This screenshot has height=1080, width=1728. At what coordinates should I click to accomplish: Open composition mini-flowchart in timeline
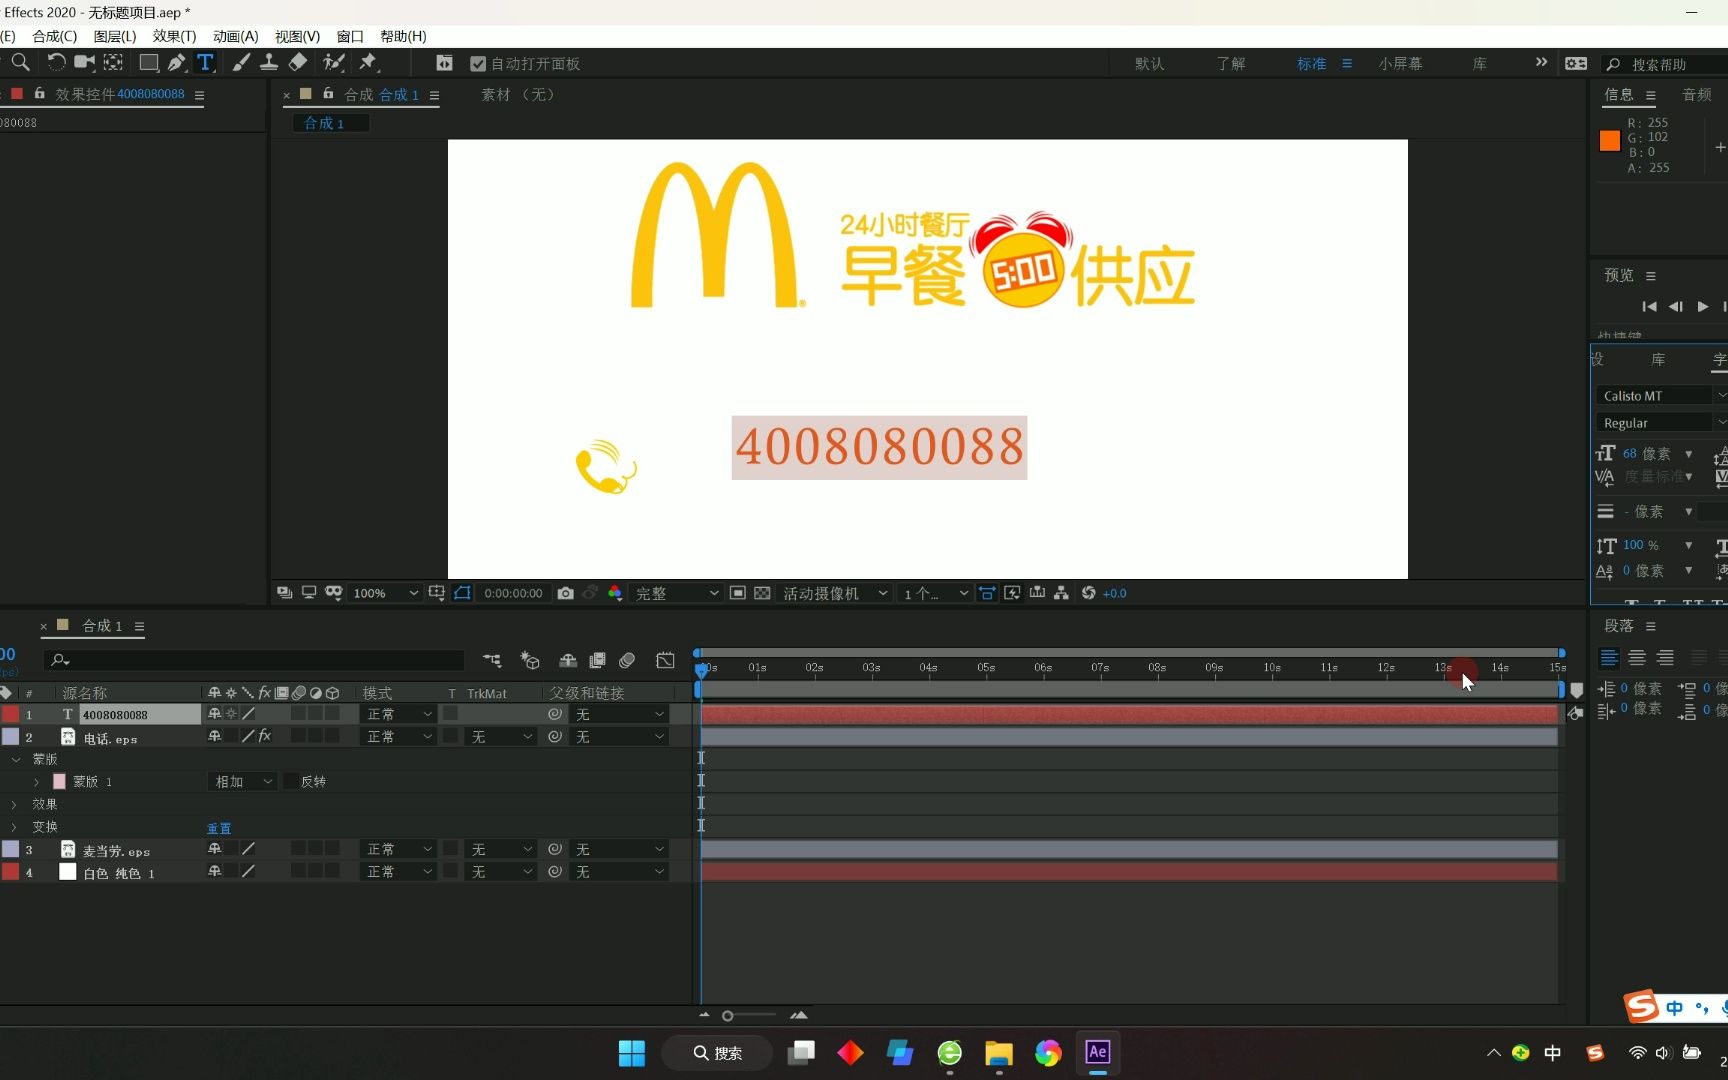click(492, 660)
